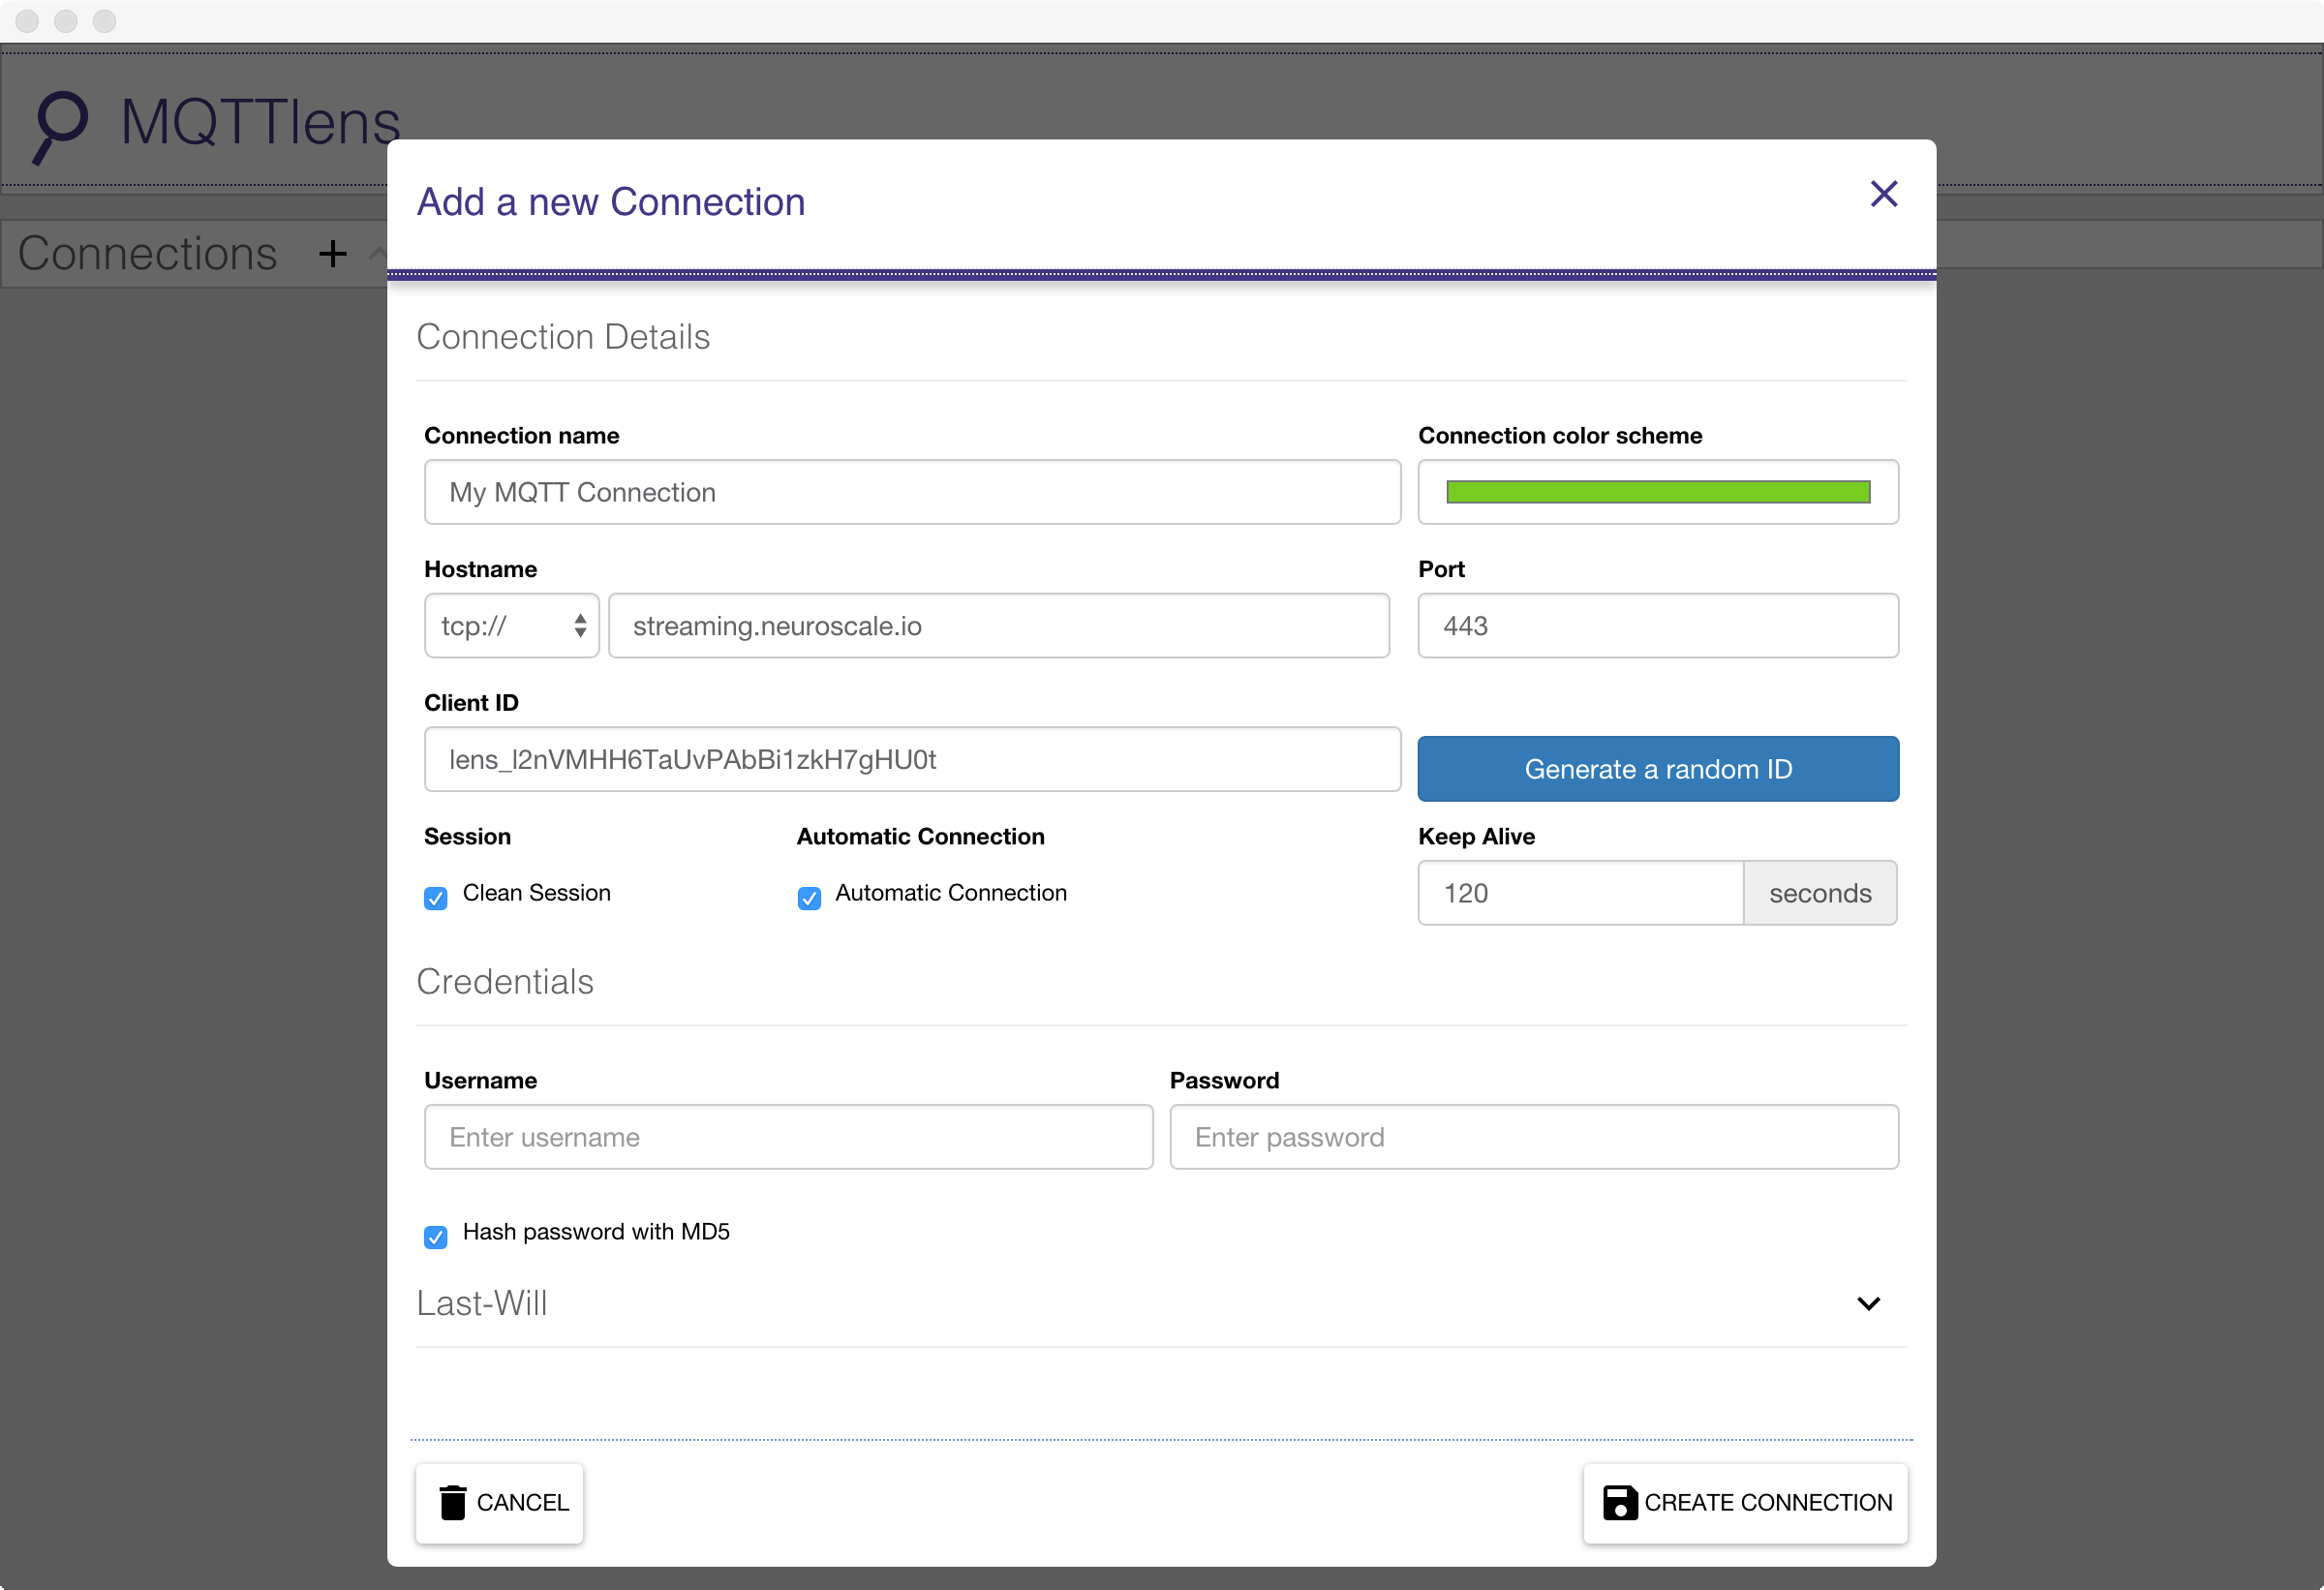The image size is (2324, 1590).
Task: Toggle the Automatic Connection checkbox
Action: 809,898
